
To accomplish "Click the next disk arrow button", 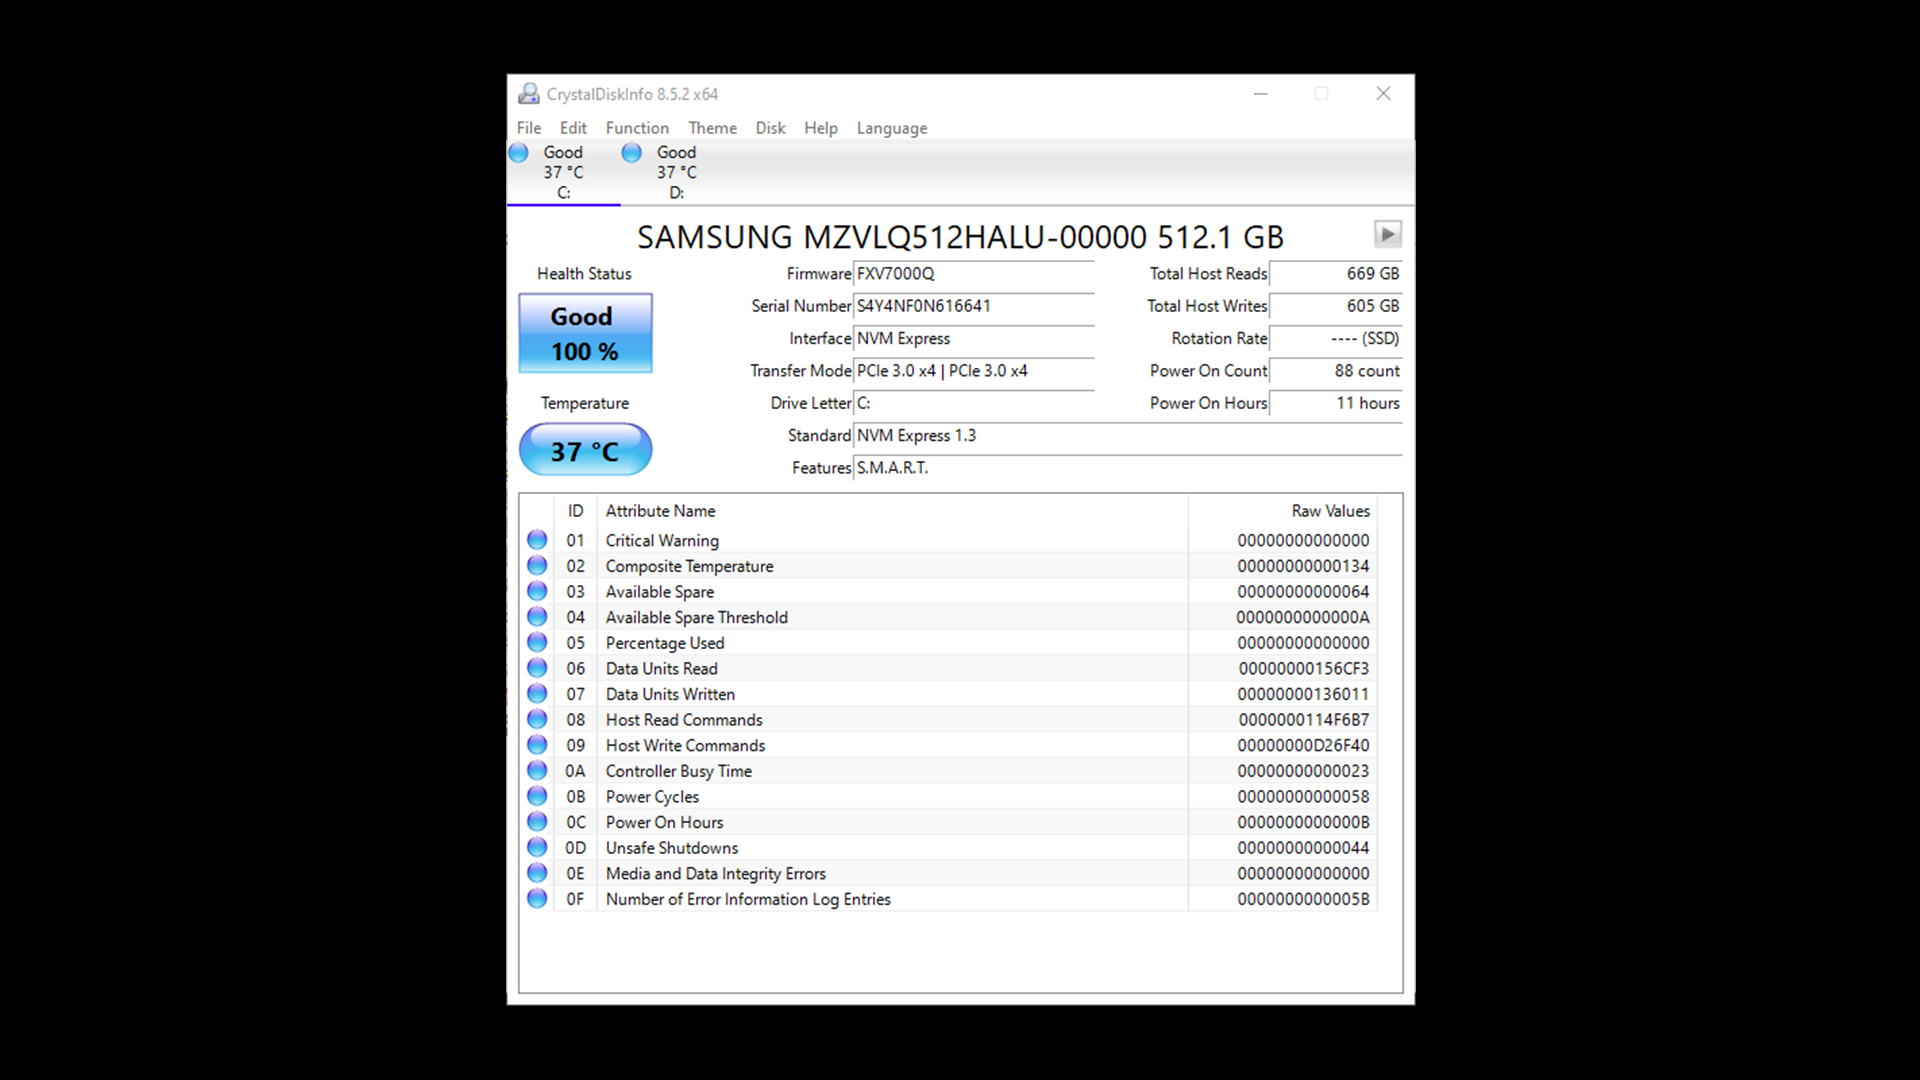I will (1387, 234).
